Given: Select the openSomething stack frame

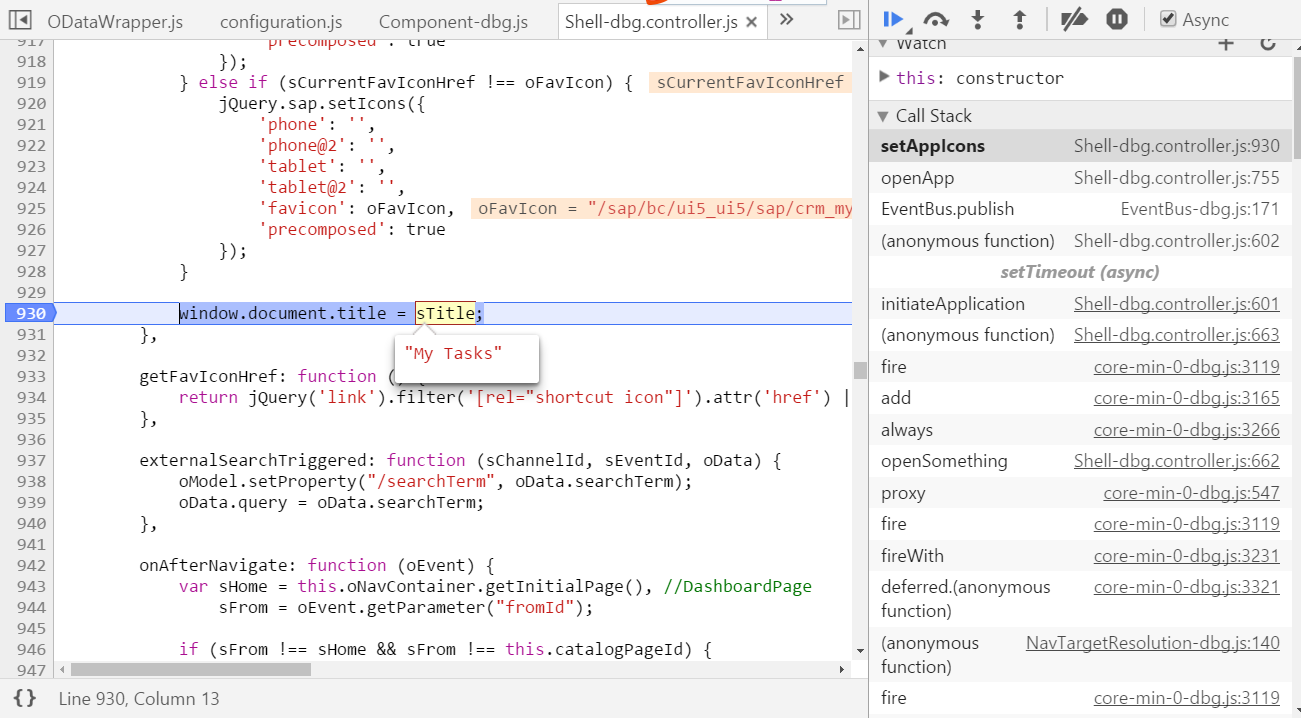Looking at the screenshot, I should [x=1080, y=461].
